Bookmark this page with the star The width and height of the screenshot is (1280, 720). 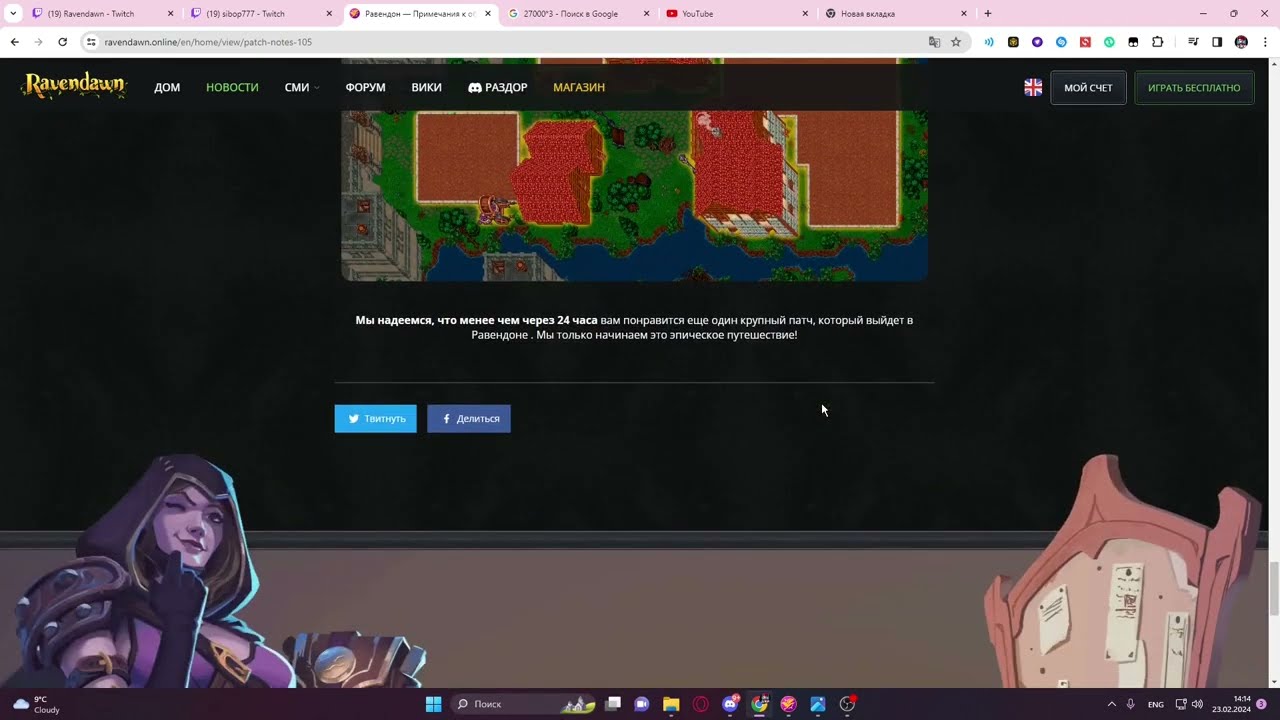pos(956,42)
